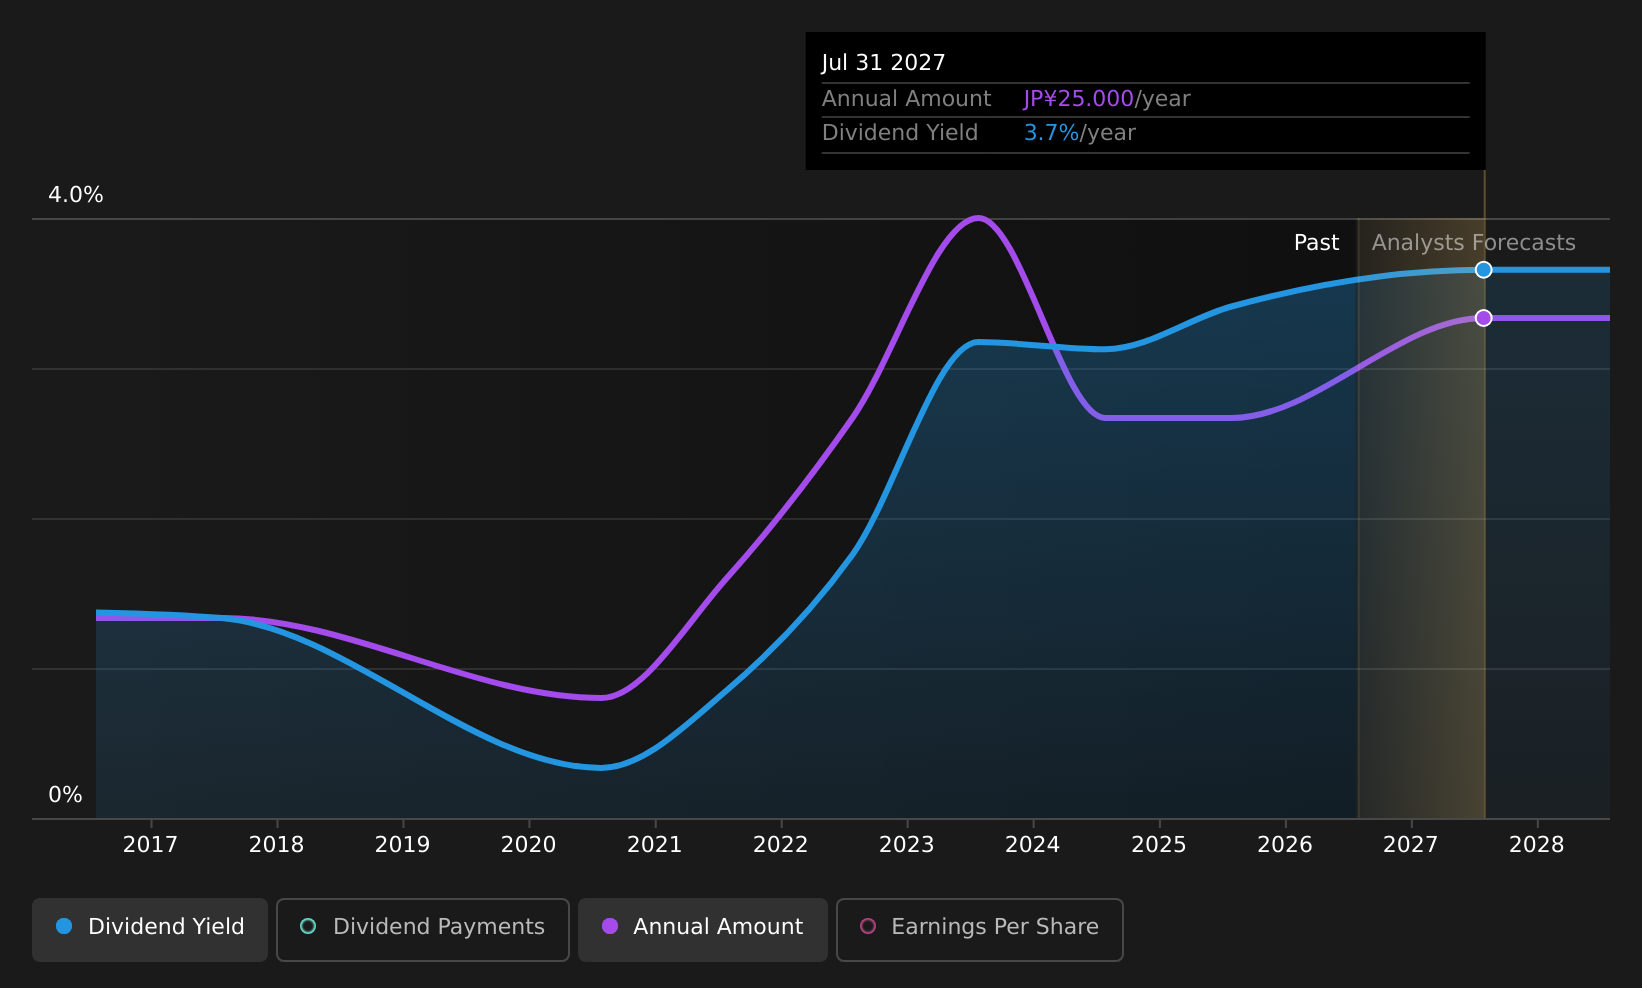
Task: Click the 2024 x-axis label
Action: pyautogui.click(x=1032, y=845)
